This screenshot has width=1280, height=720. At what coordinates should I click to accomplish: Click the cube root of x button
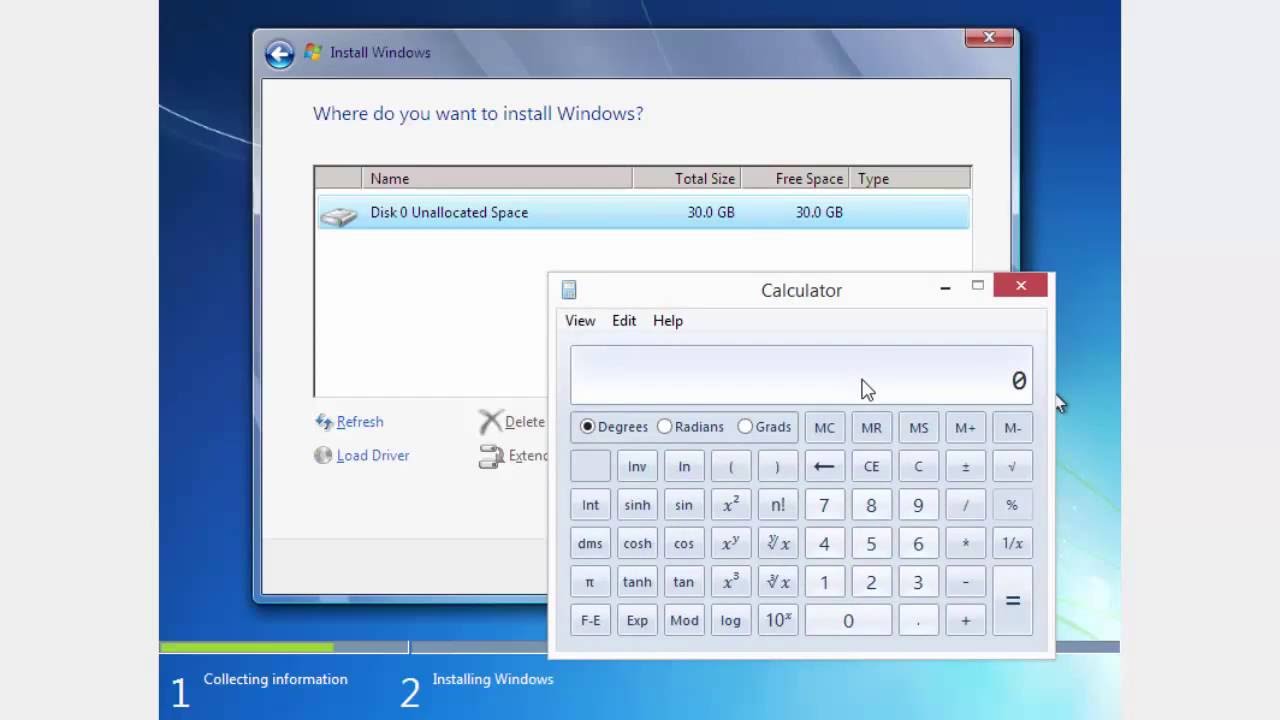[777, 582]
